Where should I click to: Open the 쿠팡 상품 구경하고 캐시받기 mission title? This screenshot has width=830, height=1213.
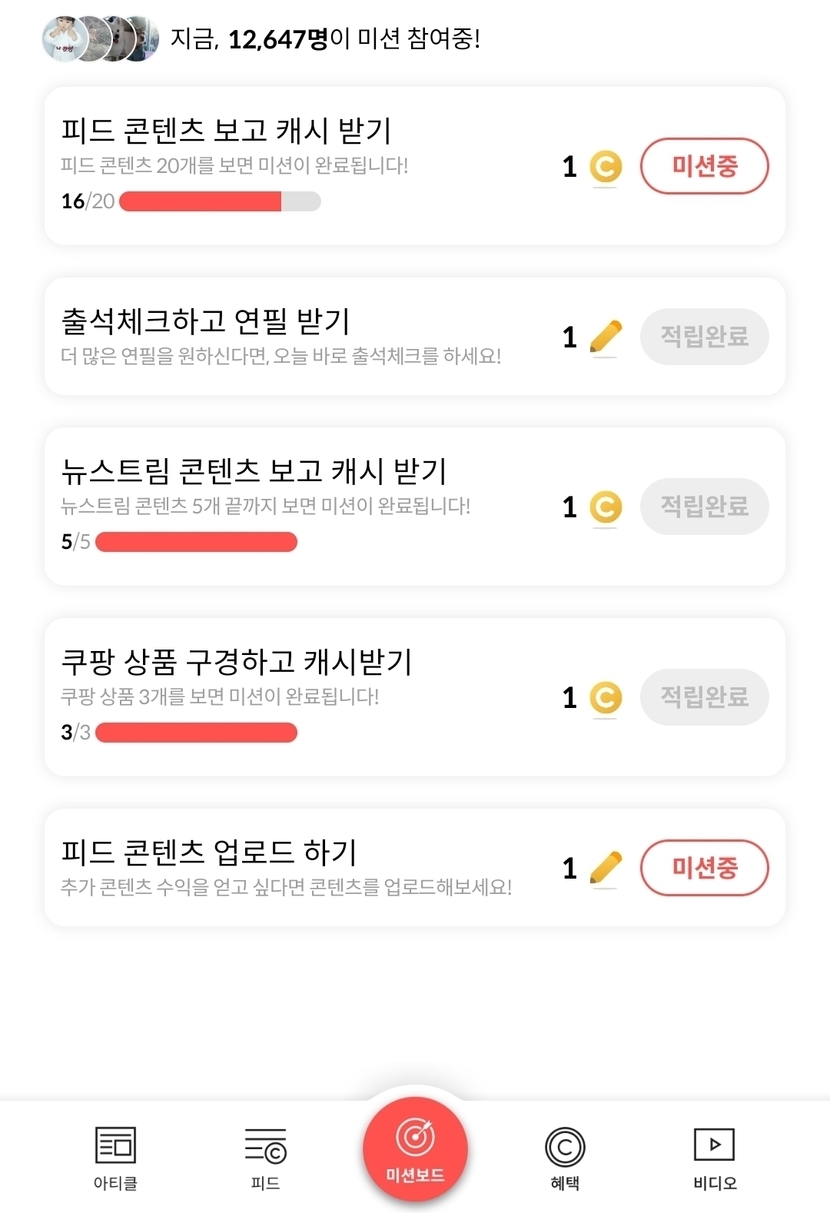pos(236,661)
